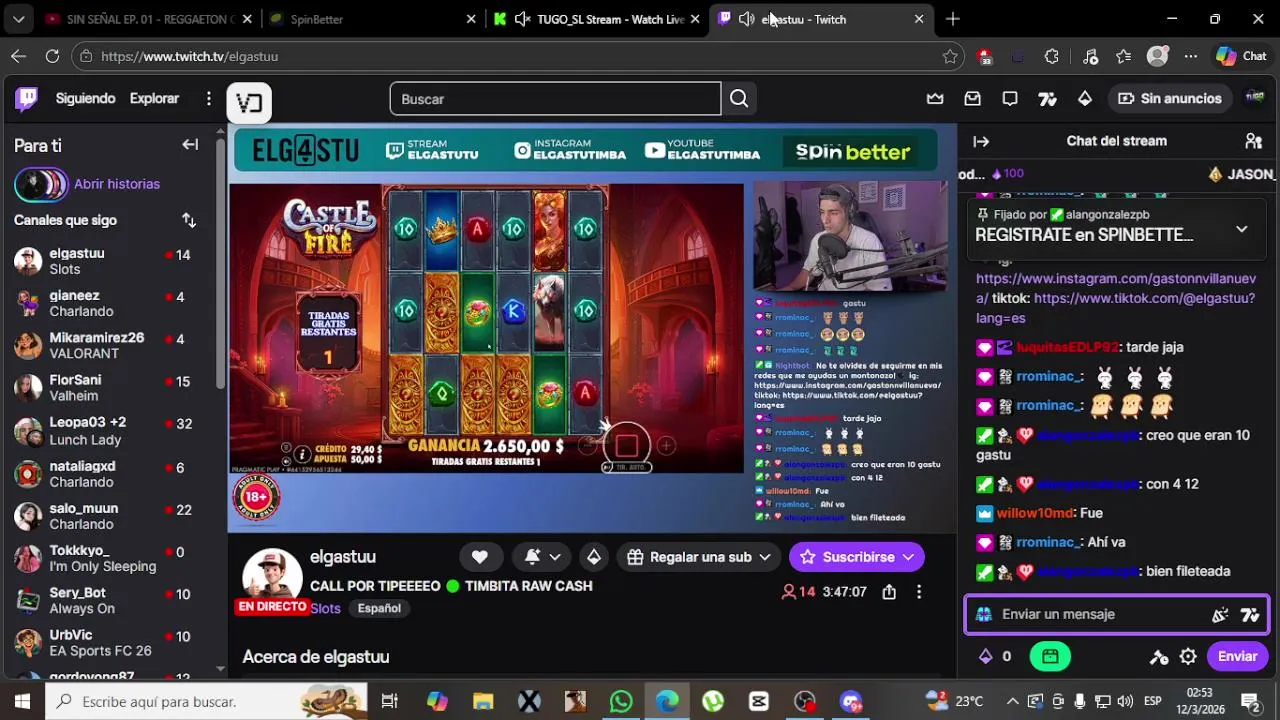Open the chat community users icon
The height and width of the screenshot is (720, 1280).
tap(1253, 141)
